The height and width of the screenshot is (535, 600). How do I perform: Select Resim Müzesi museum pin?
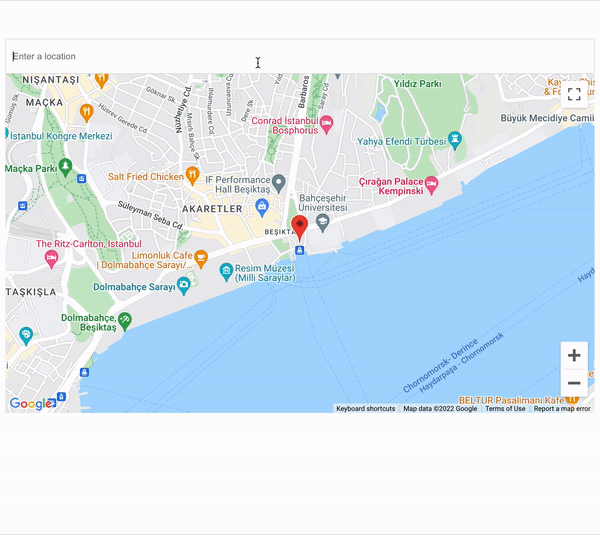click(226, 272)
